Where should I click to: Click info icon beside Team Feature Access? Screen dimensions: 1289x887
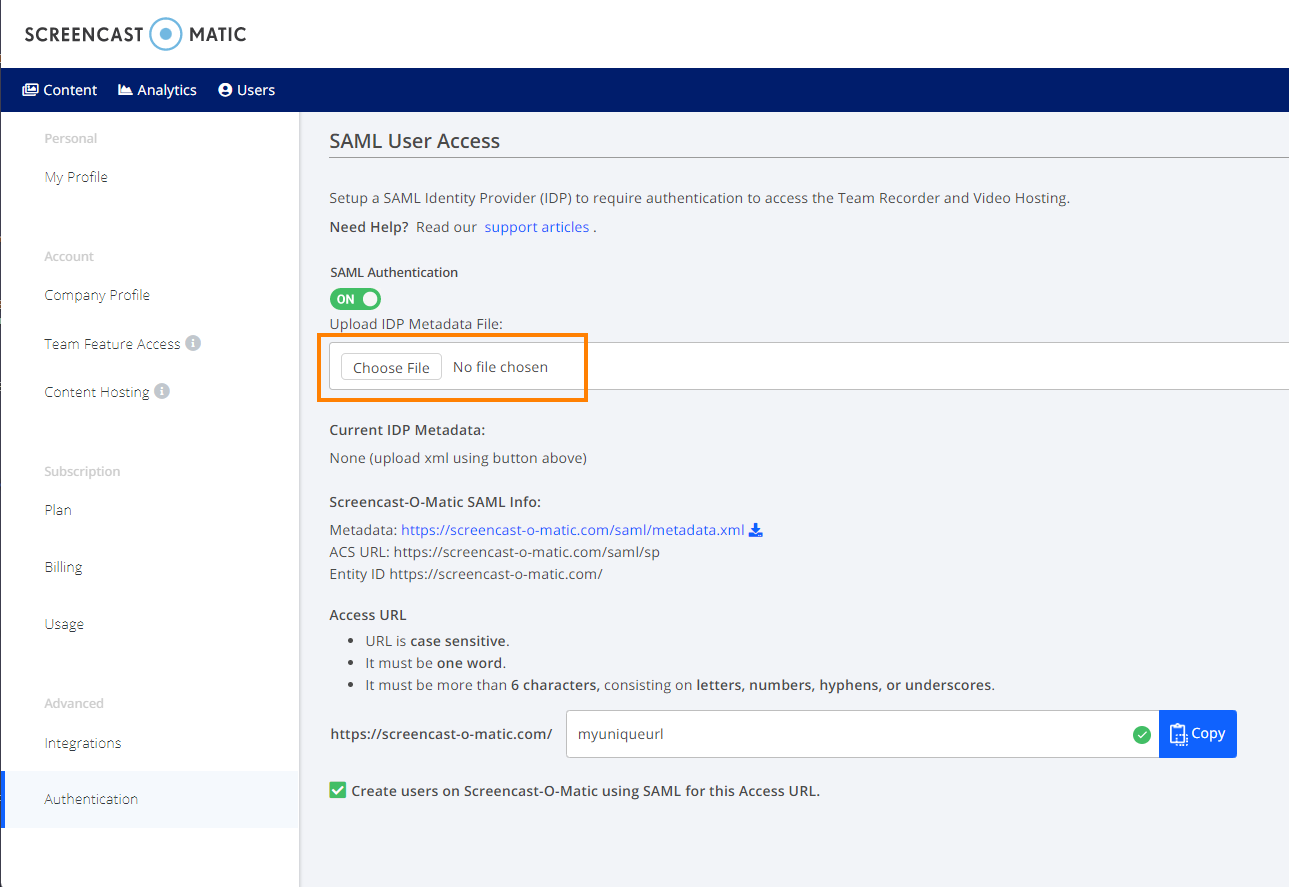pos(193,343)
